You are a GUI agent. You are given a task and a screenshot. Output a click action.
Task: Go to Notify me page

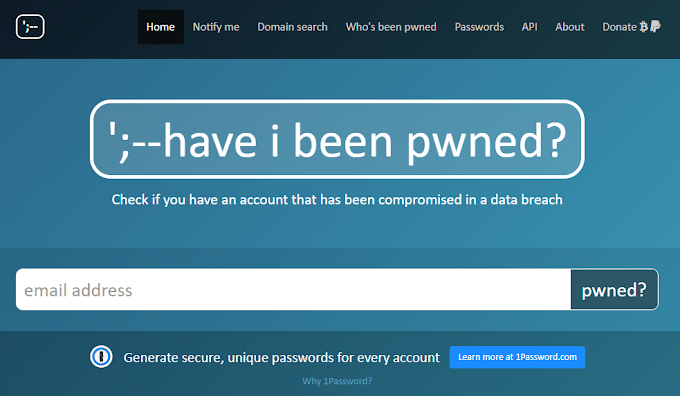point(216,27)
